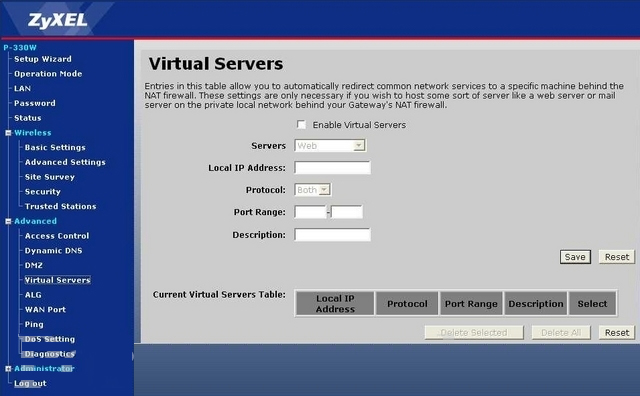Viewport: 640px width, 396px height.
Task: Click the ZyXEL logo in header
Action: 58,20
